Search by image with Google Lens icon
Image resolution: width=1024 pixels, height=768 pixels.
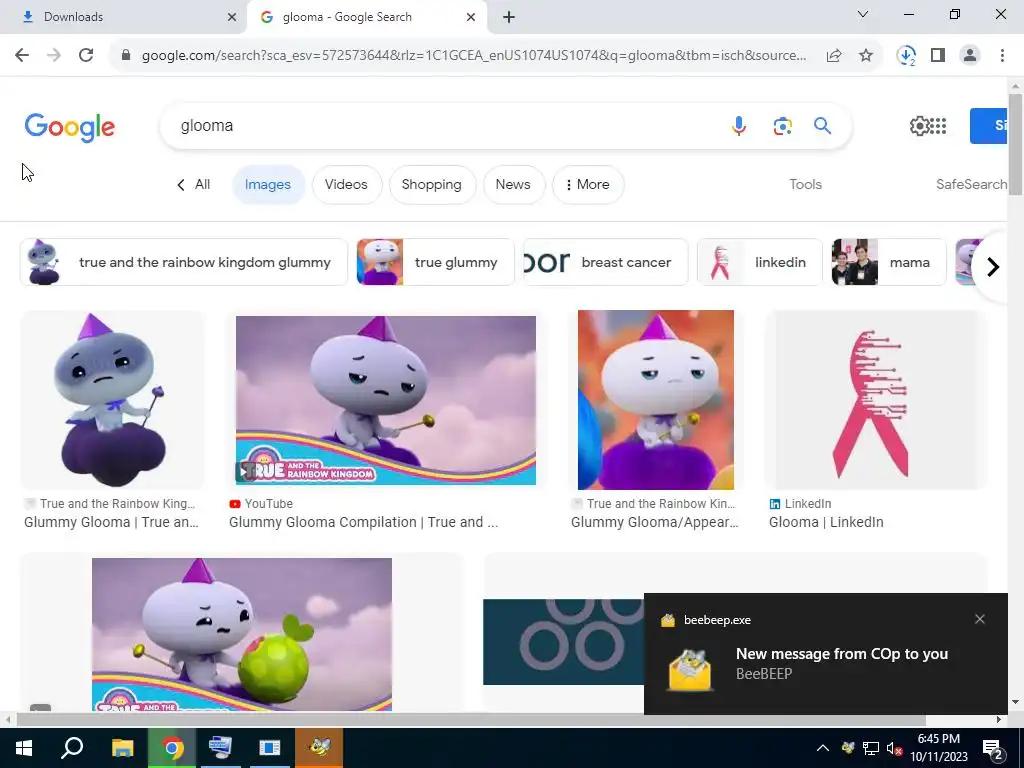[x=782, y=125]
